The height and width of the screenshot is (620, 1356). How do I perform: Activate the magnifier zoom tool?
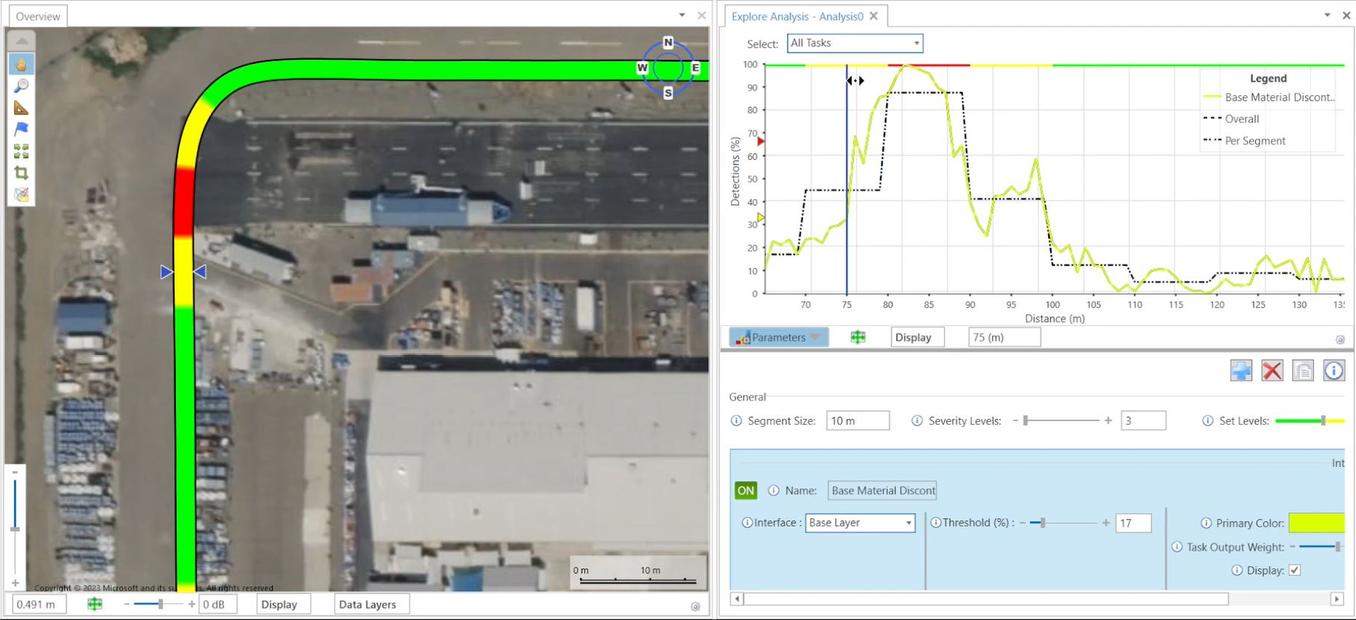click(21, 86)
